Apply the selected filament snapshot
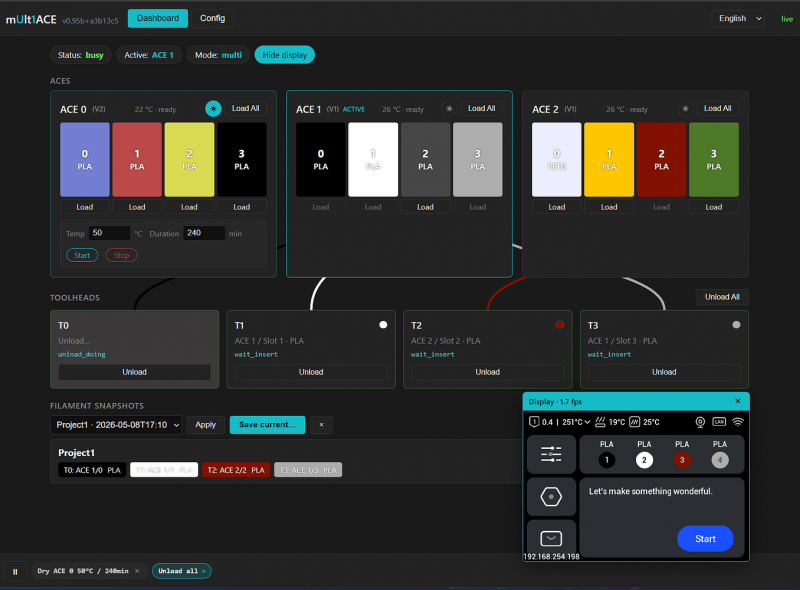Image resolution: width=800 pixels, height=590 pixels. point(205,425)
